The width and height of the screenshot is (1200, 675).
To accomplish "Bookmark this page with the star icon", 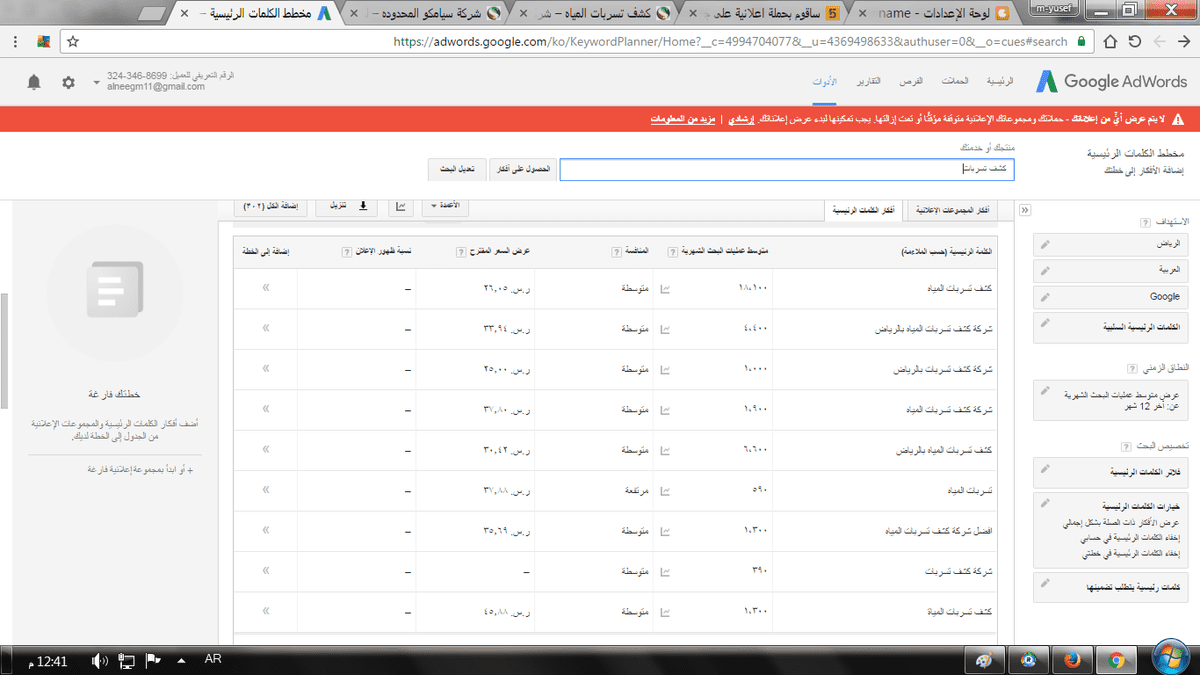I will tap(71, 42).
